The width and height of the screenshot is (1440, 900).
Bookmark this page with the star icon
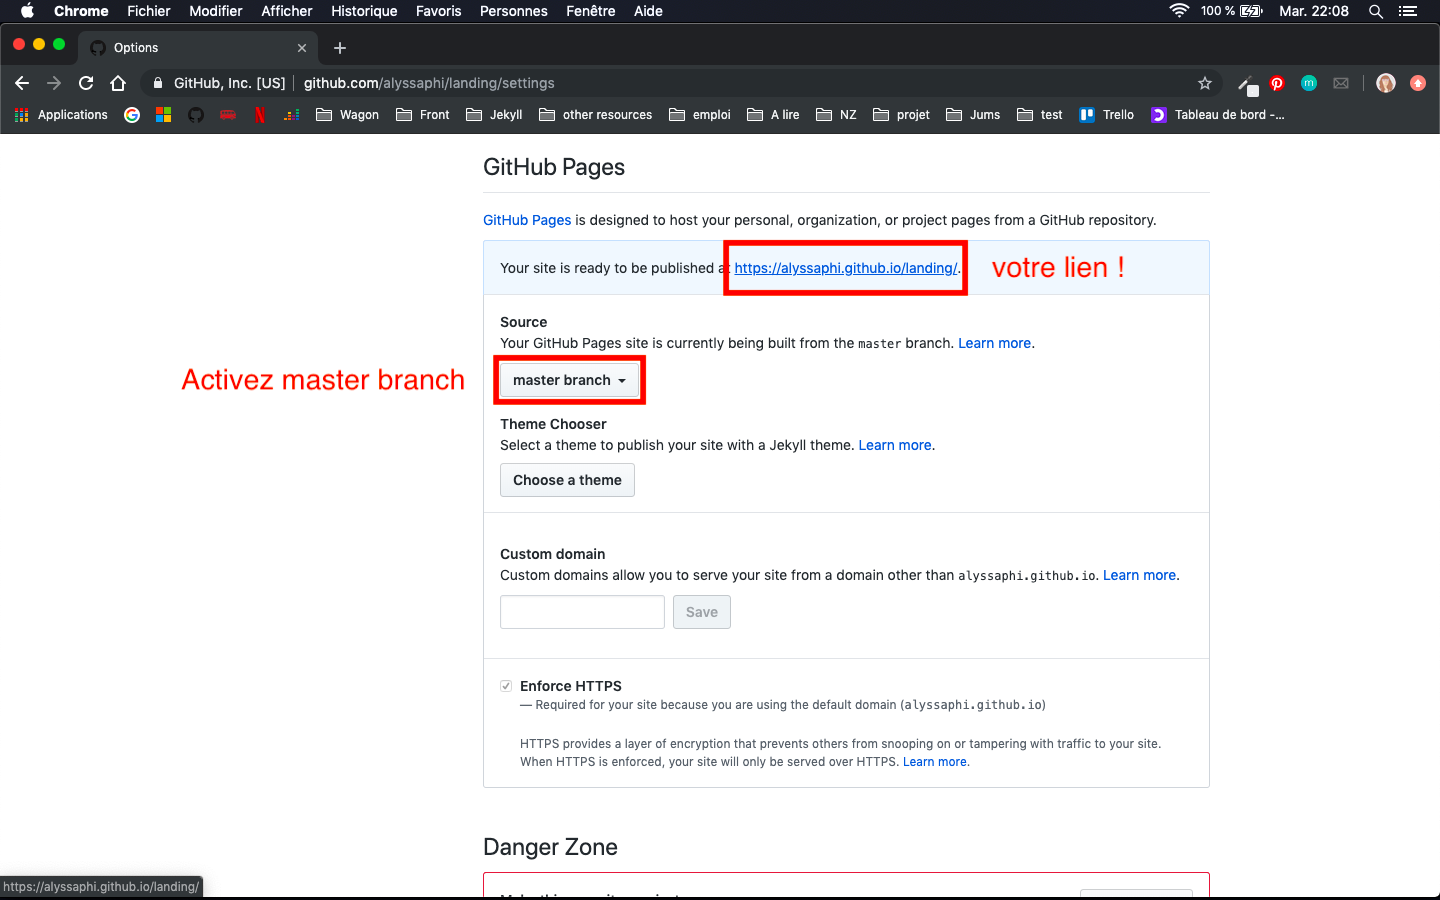pyautogui.click(x=1205, y=84)
